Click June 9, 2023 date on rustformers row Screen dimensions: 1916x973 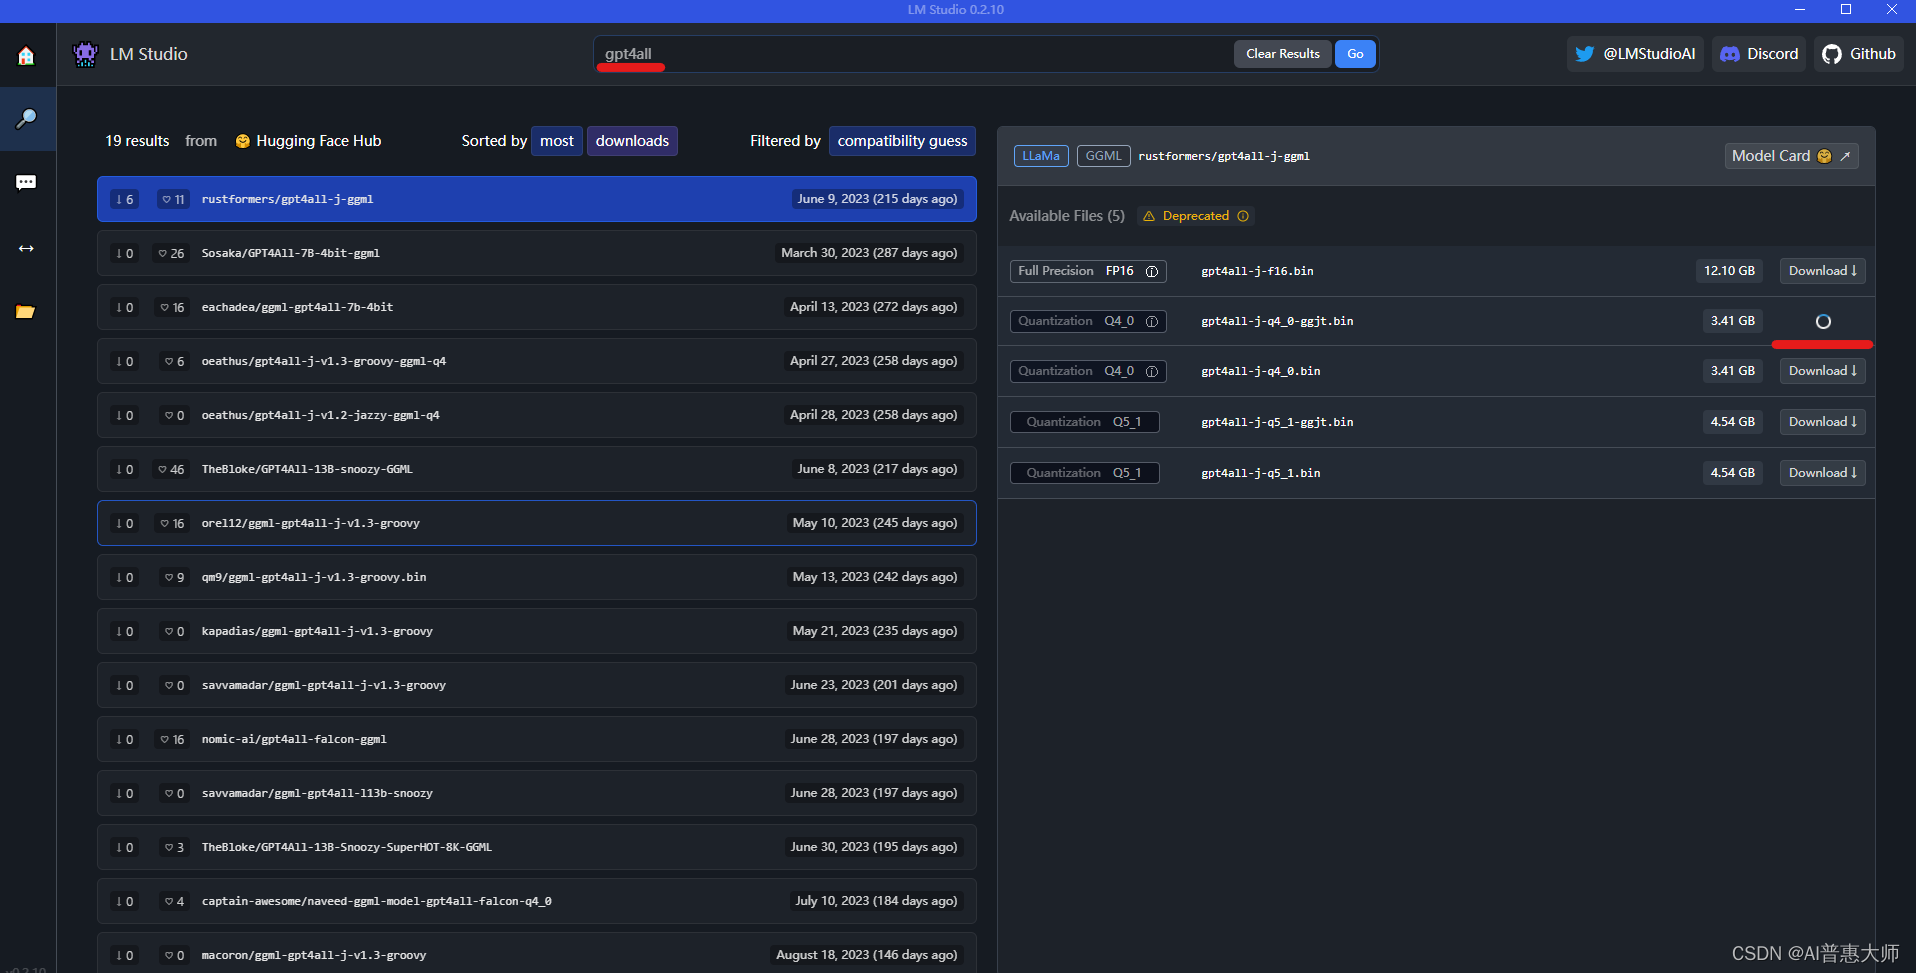[877, 199]
